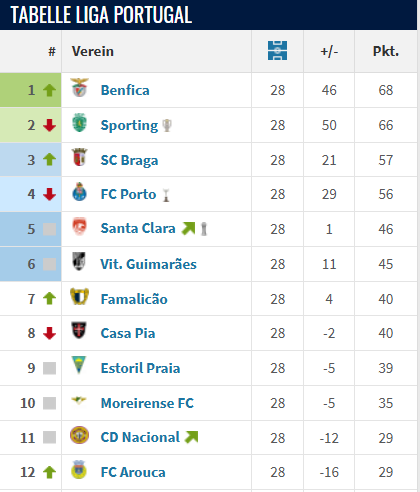The width and height of the screenshot is (420, 492).
Task: Click the Famalicão club crest
Action: pos(79,296)
